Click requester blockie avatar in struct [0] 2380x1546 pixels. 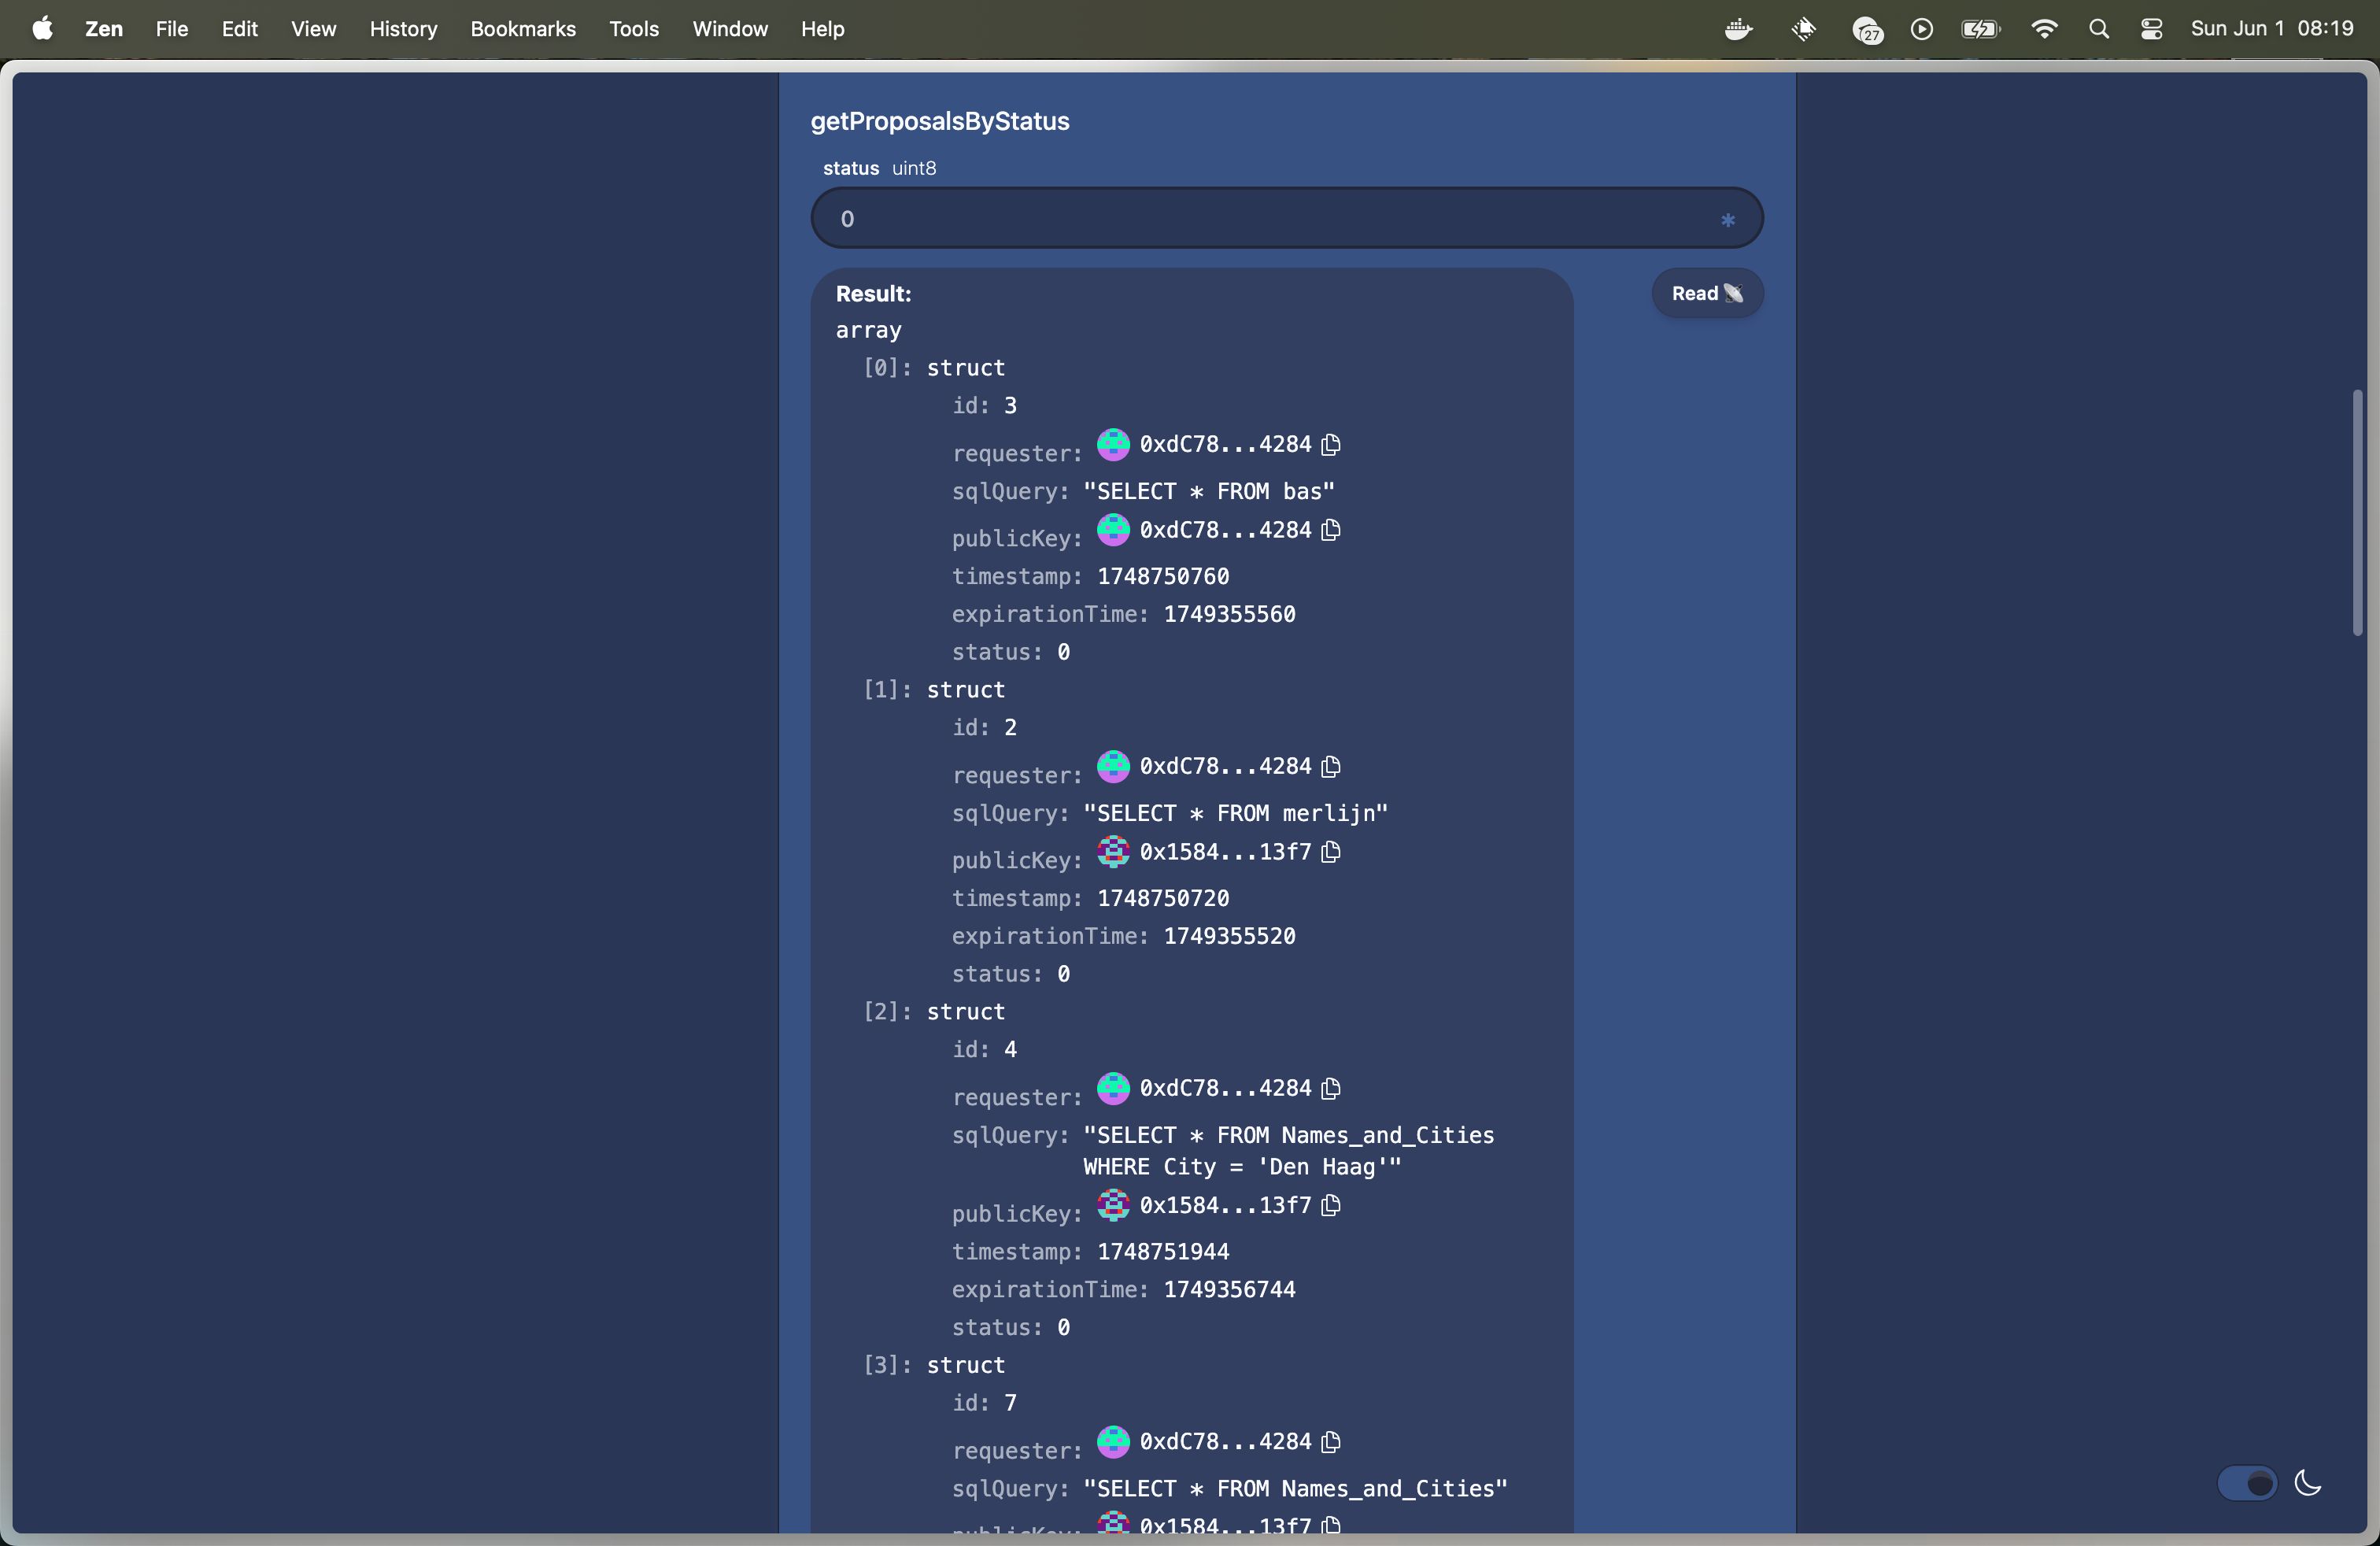pyautogui.click(x=1113, y=444)
